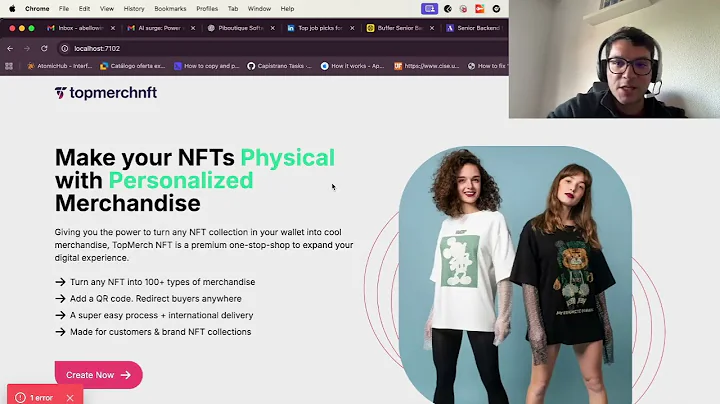720x404 pixels.
Task: Reload the page with the refresh icon
Action: [x=44, y=48]
